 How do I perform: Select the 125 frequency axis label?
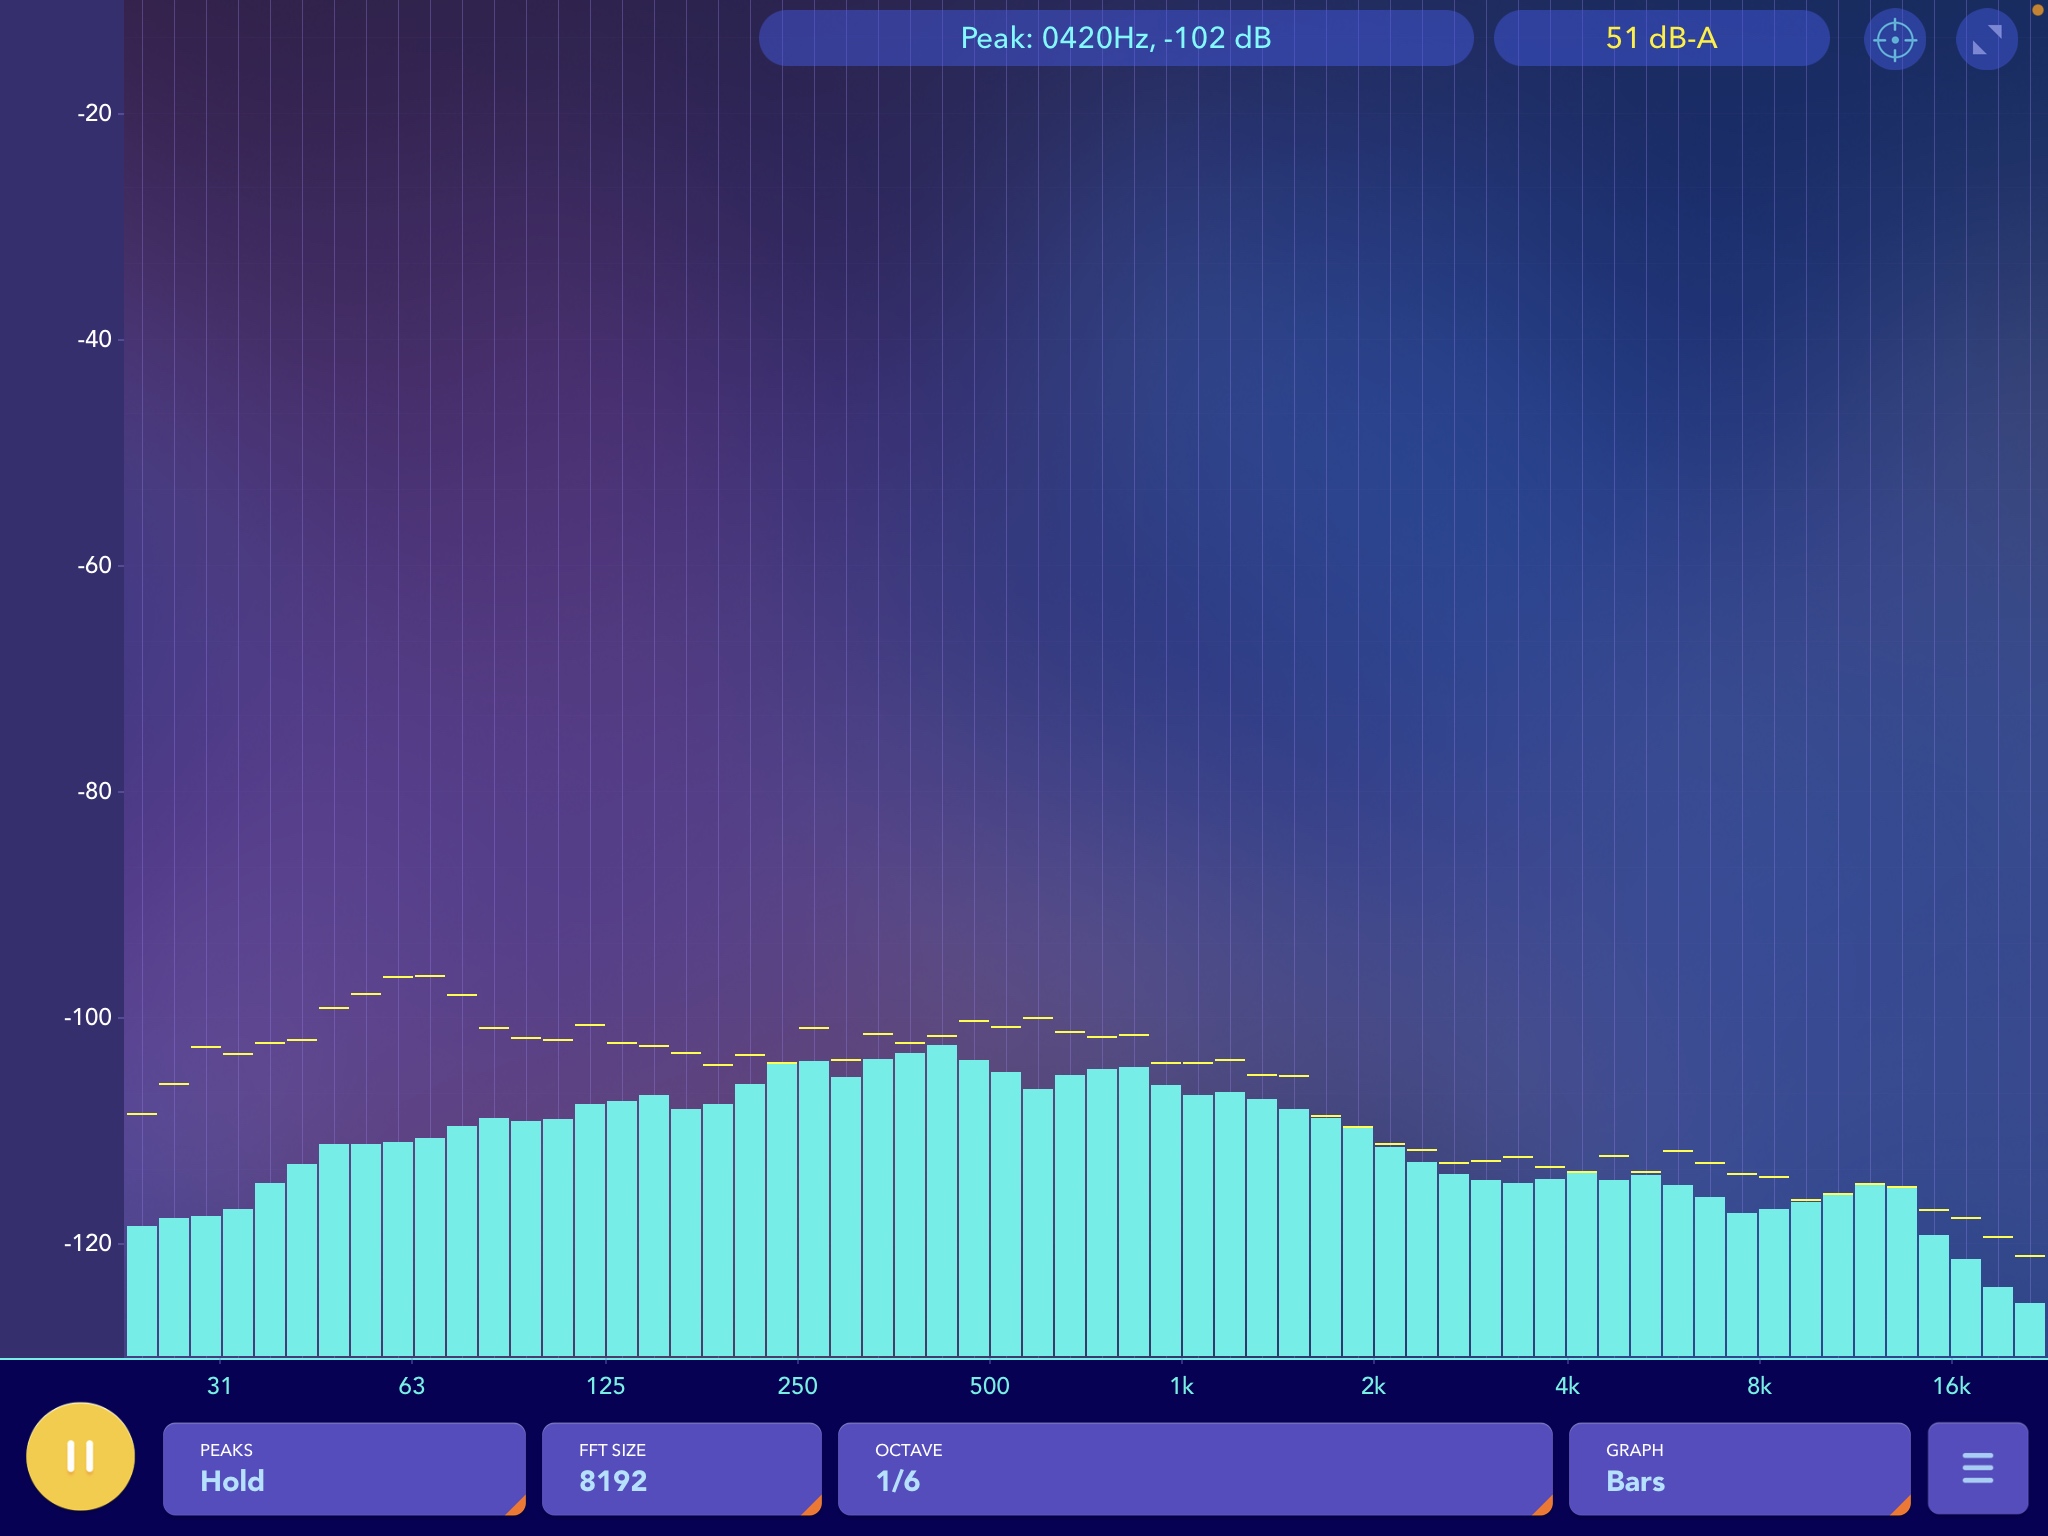(x=605, y=1386)
